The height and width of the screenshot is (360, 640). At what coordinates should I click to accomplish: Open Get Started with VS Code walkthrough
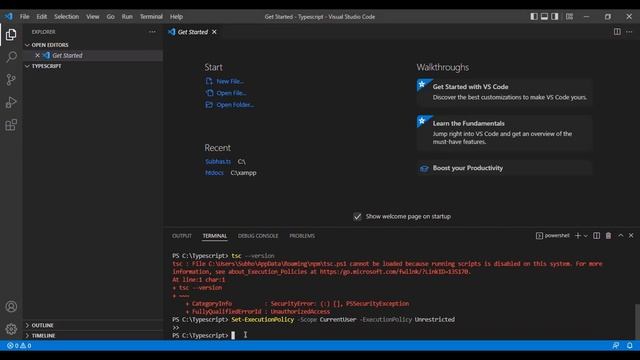[504, 92]
